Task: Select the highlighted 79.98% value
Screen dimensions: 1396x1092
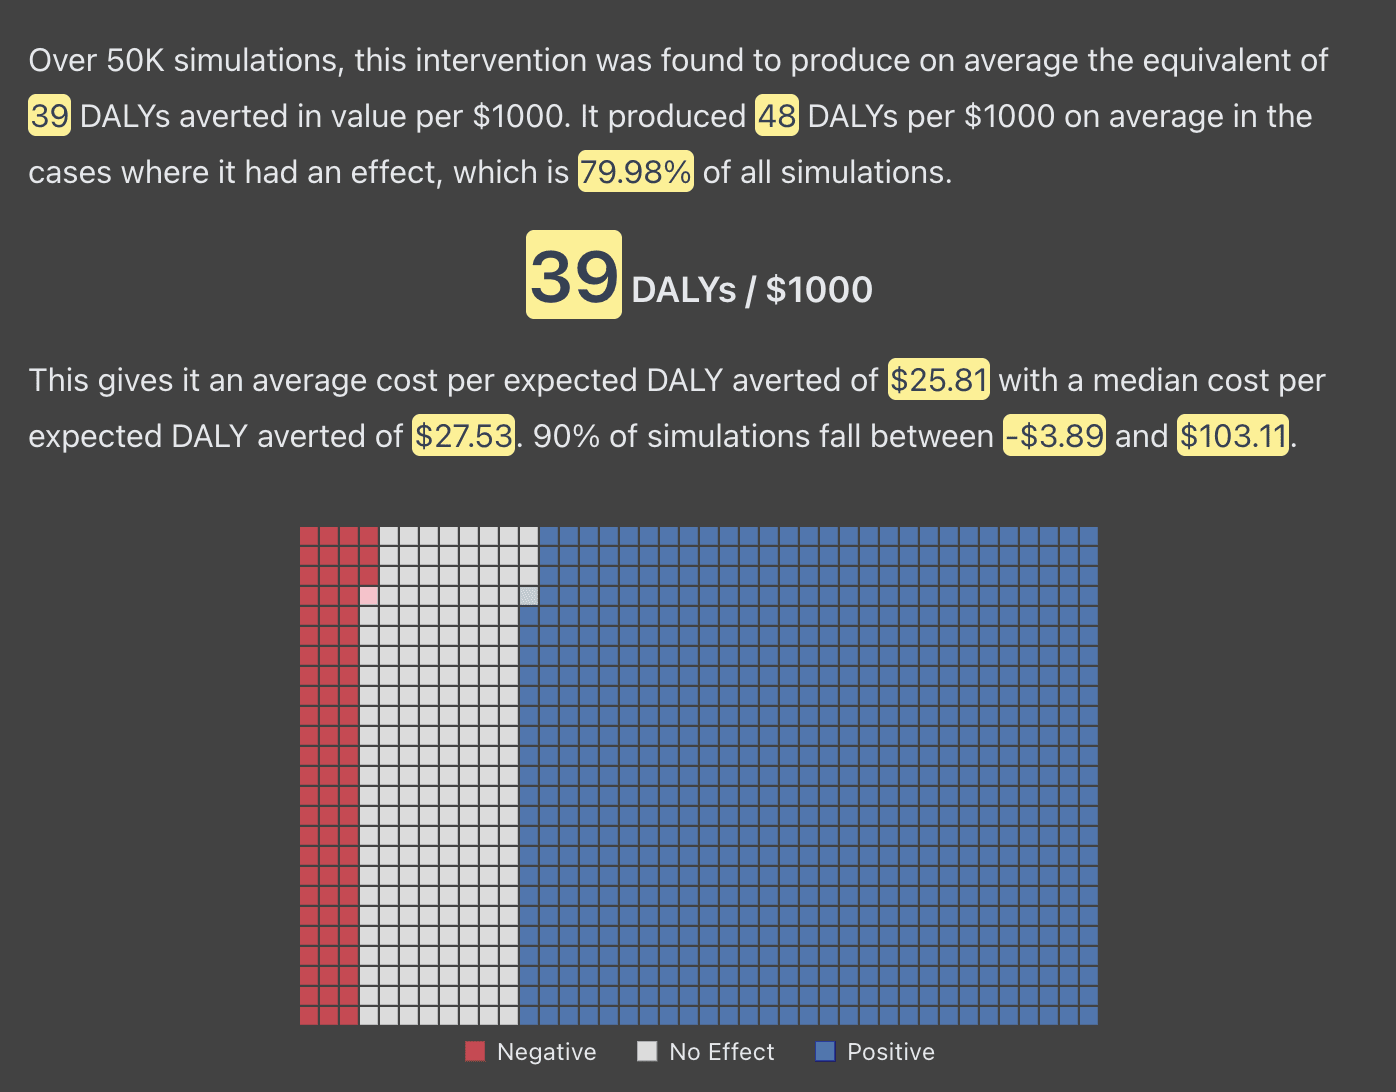Action: 636,172
